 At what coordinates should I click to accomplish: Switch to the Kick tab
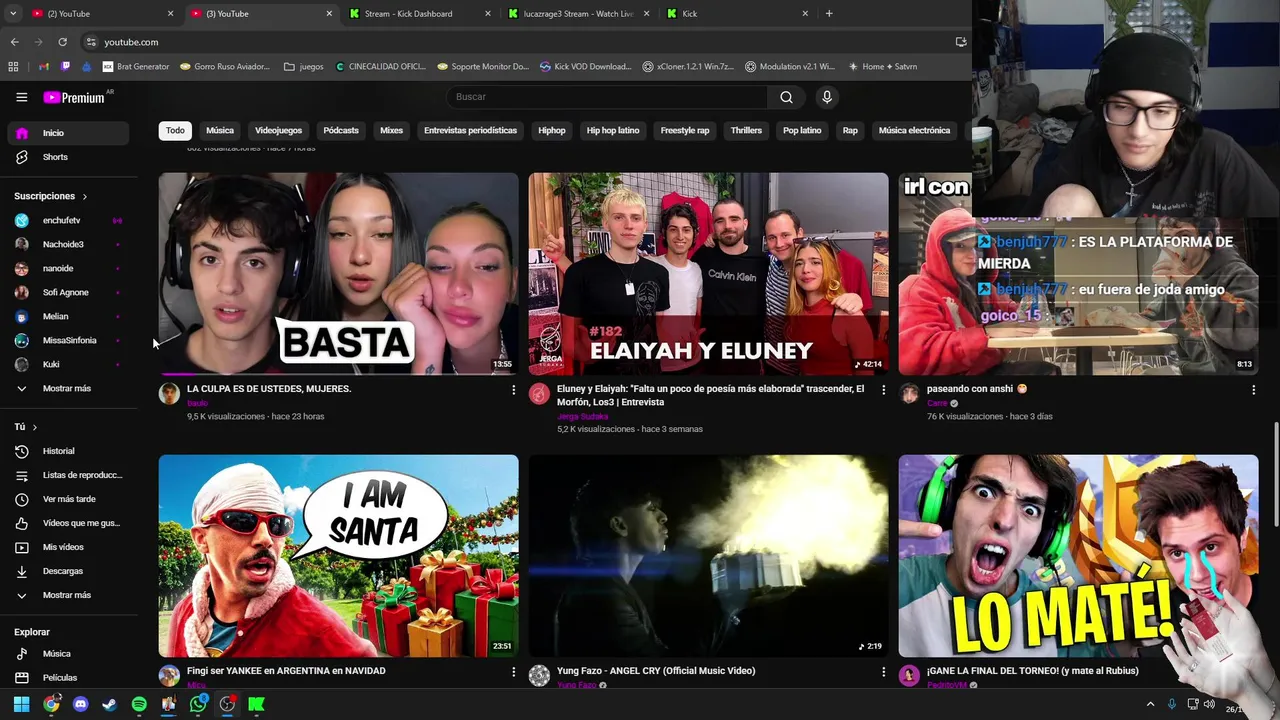pyautogui.click(x=737, y=14)
